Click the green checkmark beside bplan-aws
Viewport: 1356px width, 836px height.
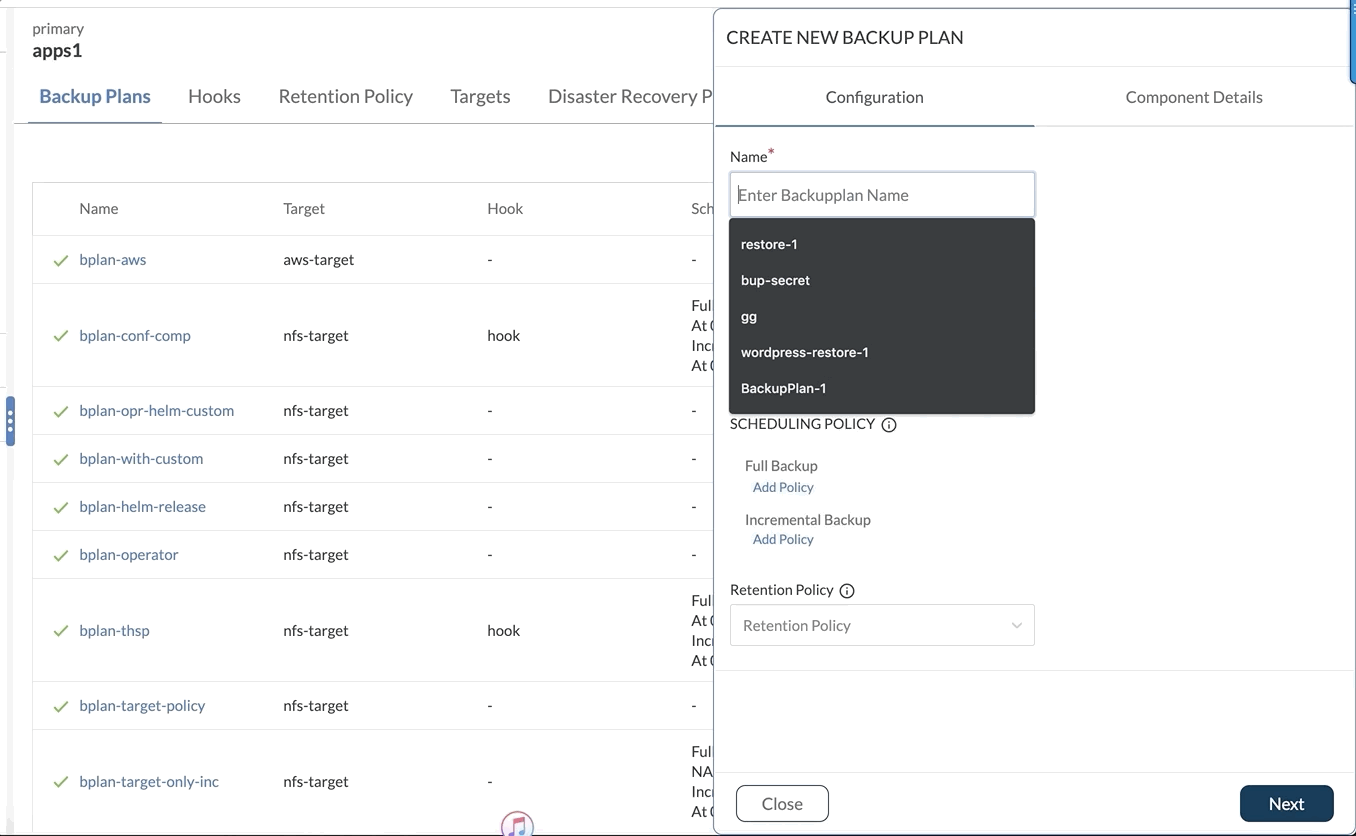[61, 261]
